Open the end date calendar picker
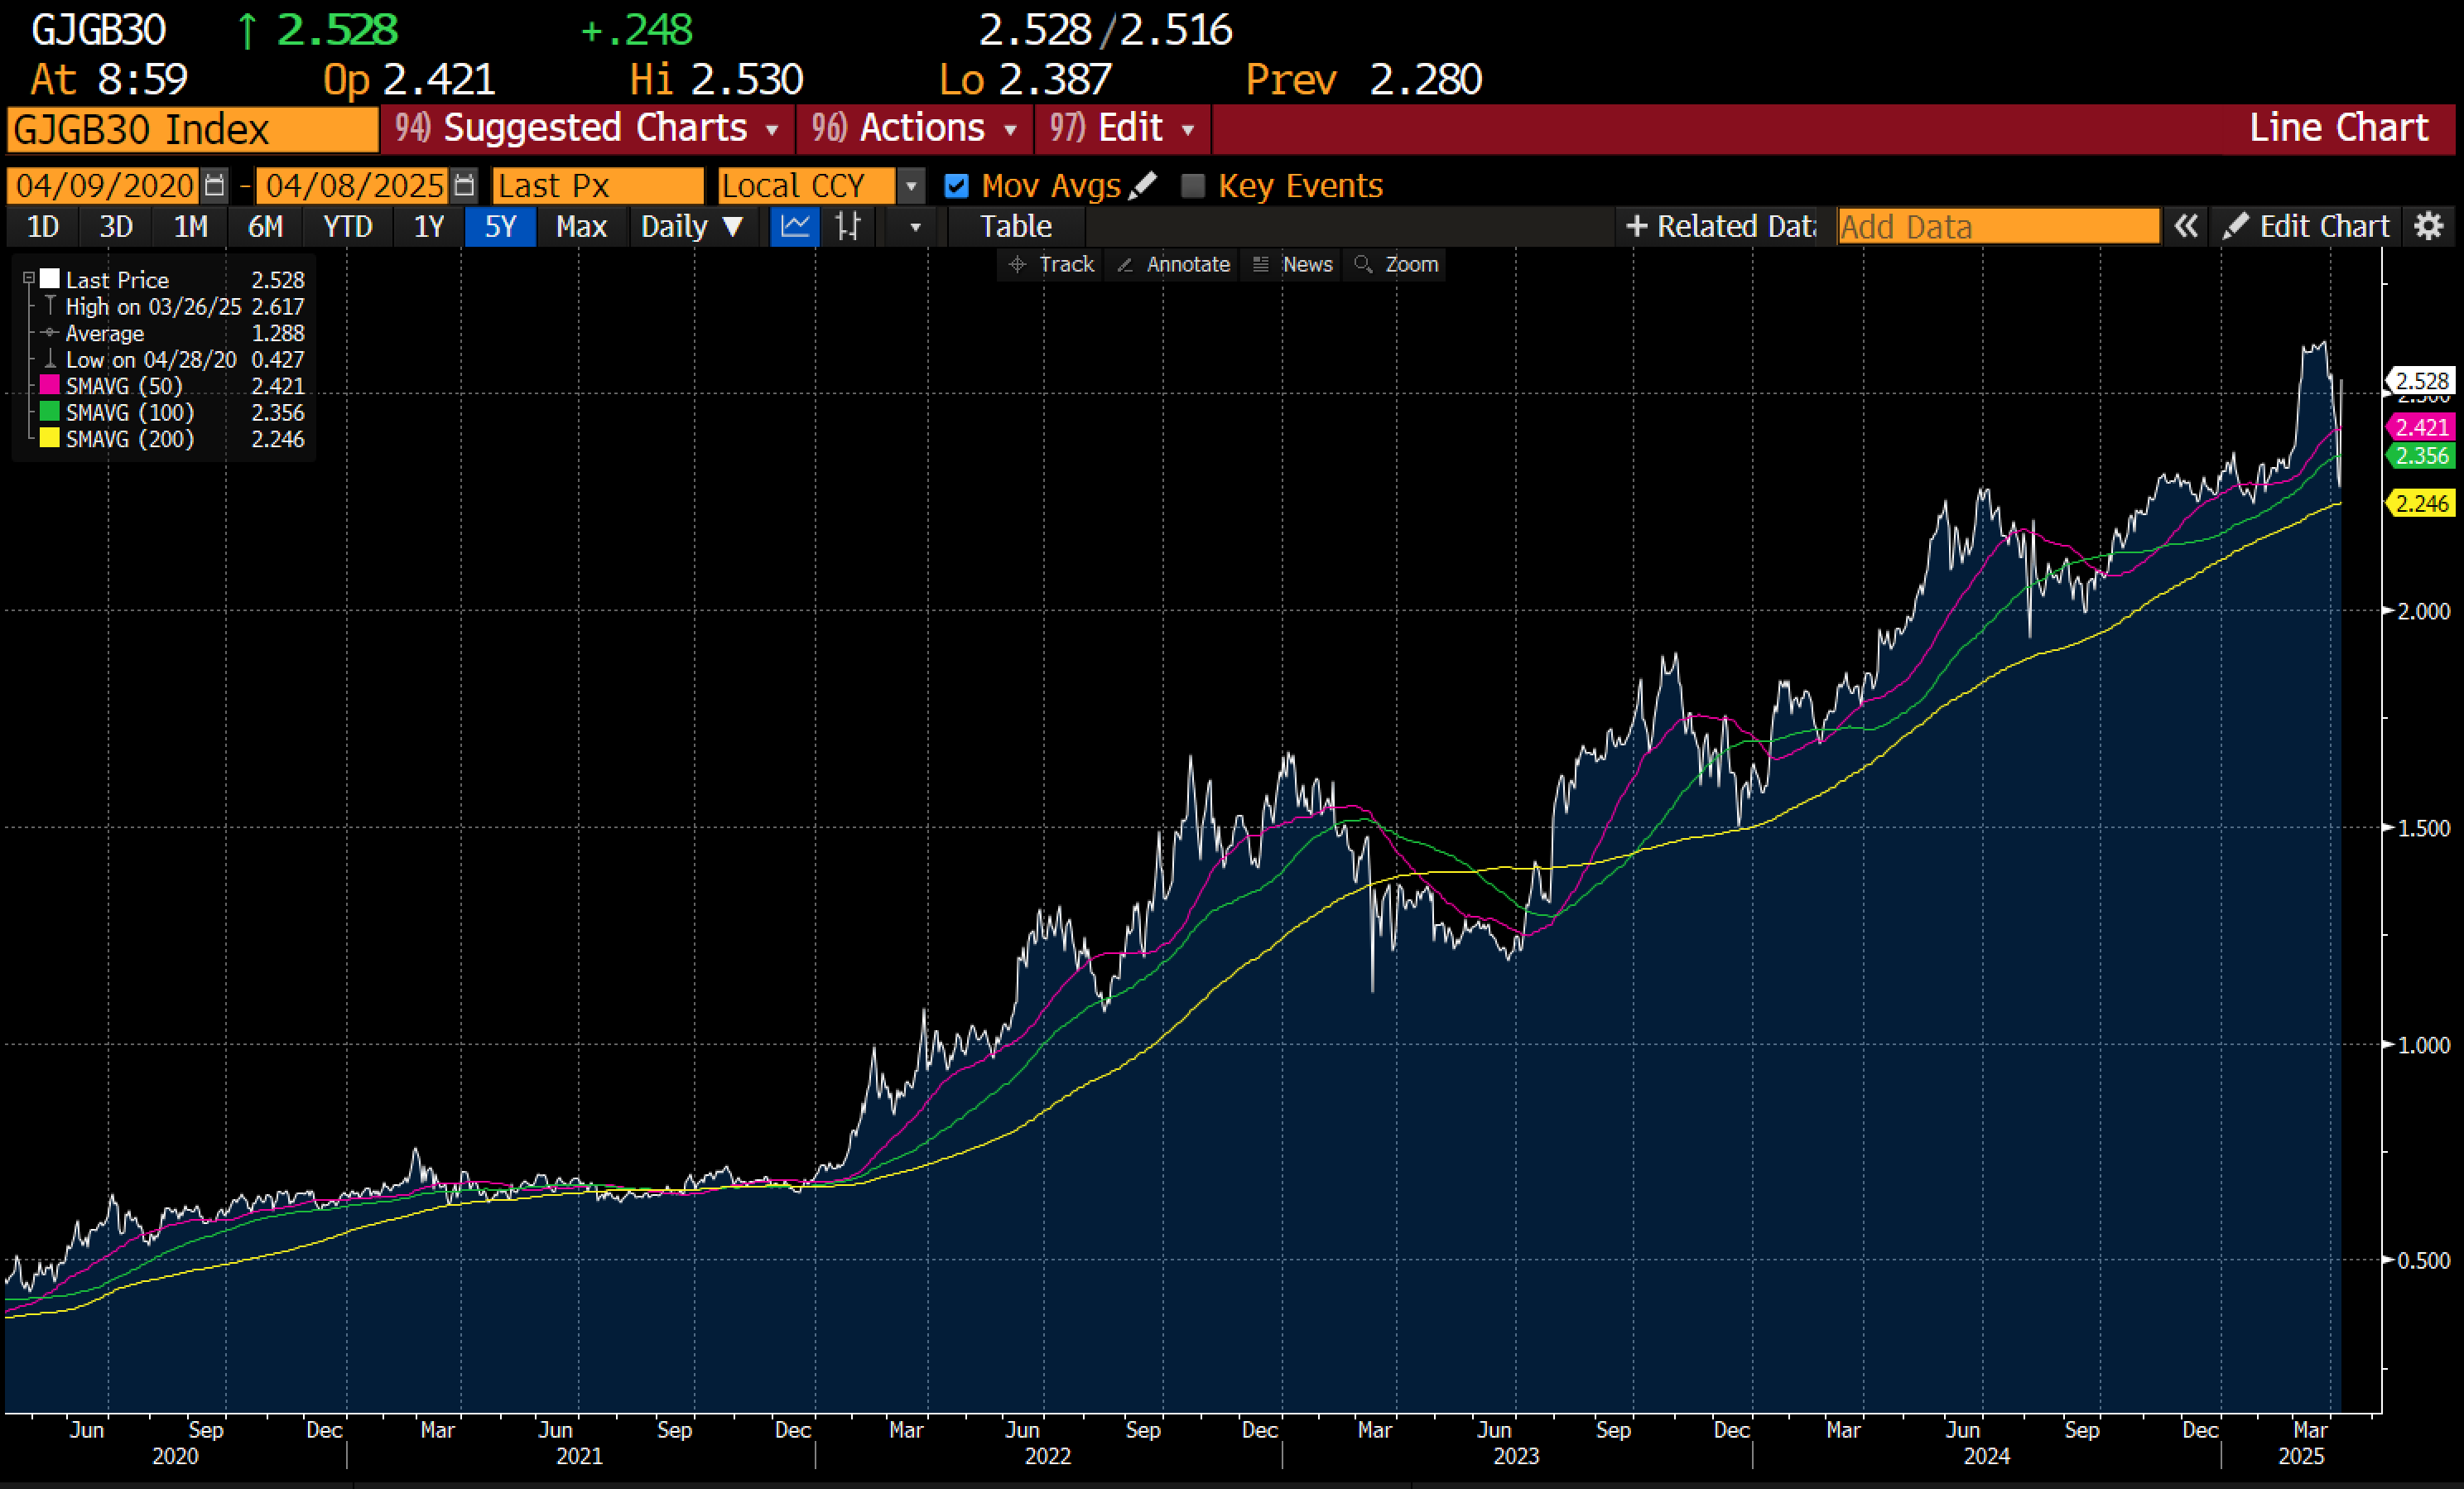2464x1489 pixels. (463, 185)
